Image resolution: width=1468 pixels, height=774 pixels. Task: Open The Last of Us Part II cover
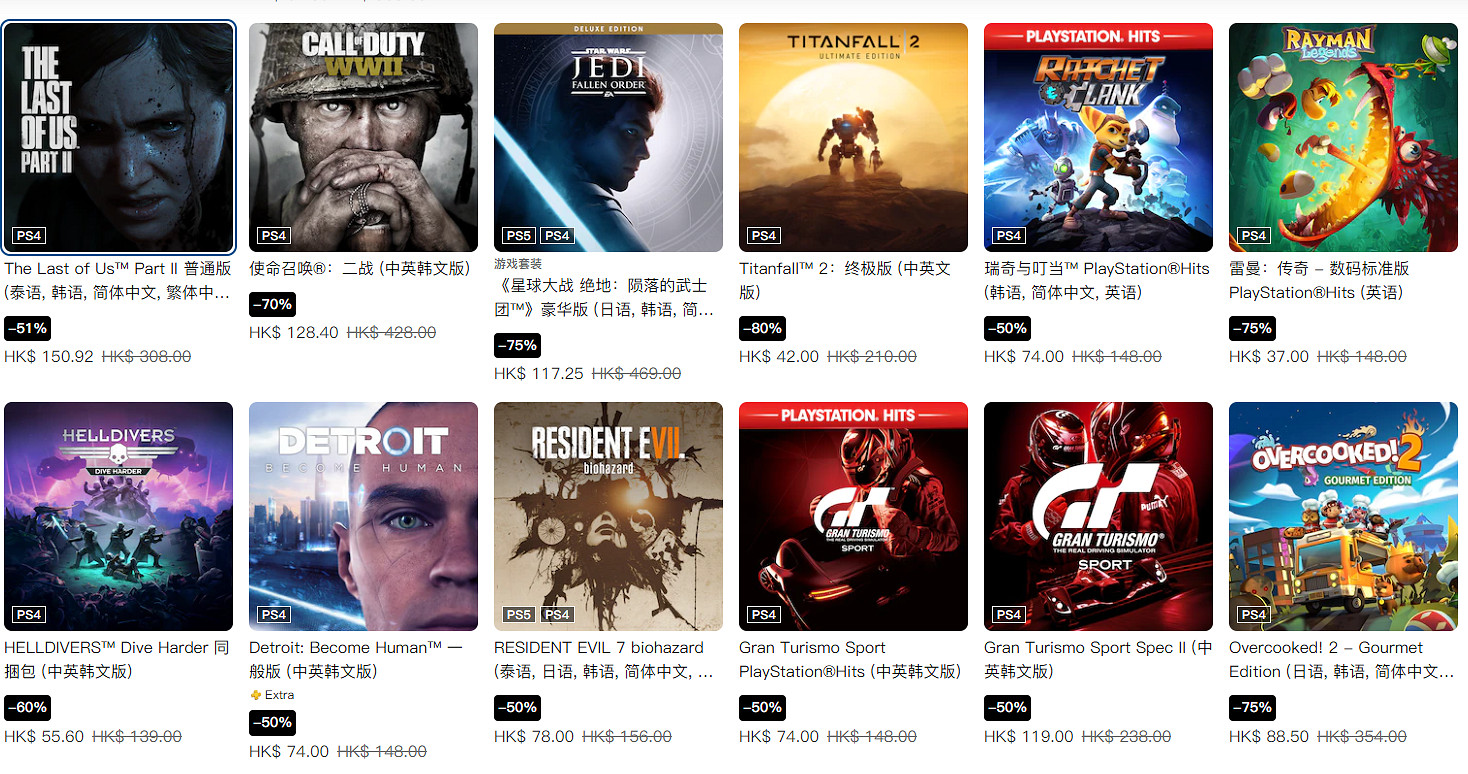(x=118, y=137)
